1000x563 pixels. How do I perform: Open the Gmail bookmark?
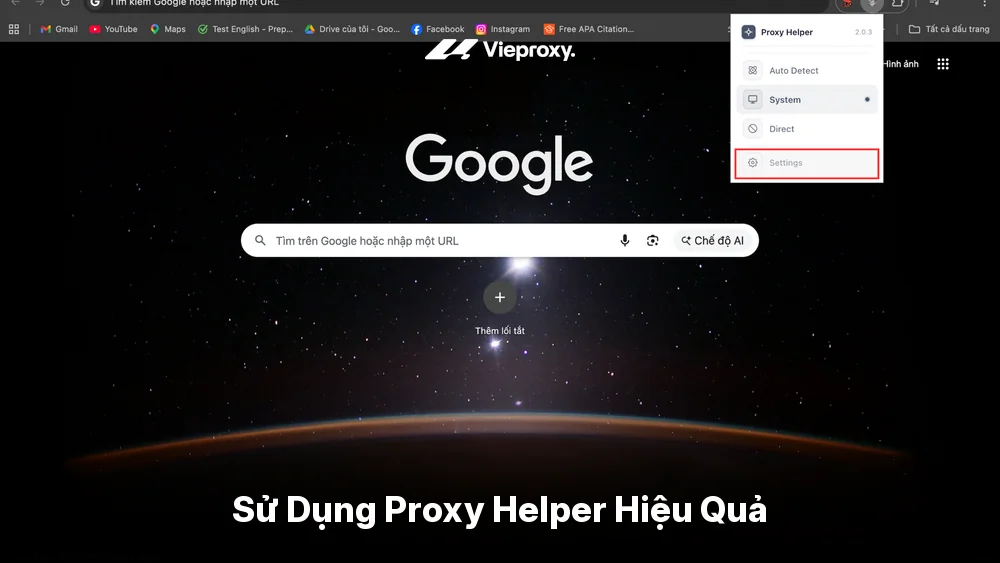59,29
